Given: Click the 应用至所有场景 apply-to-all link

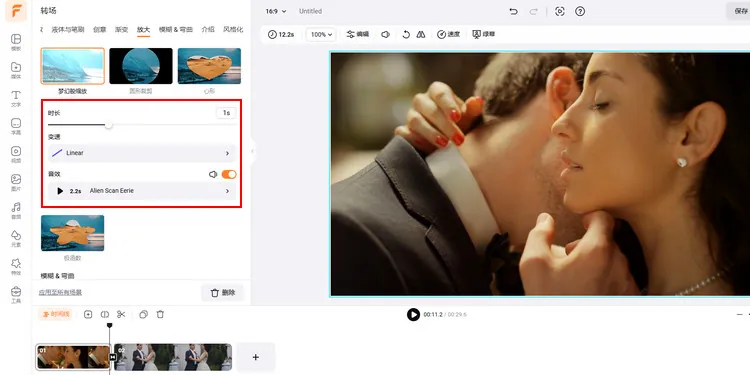Looking at the screenshot, I should (60, 293).
